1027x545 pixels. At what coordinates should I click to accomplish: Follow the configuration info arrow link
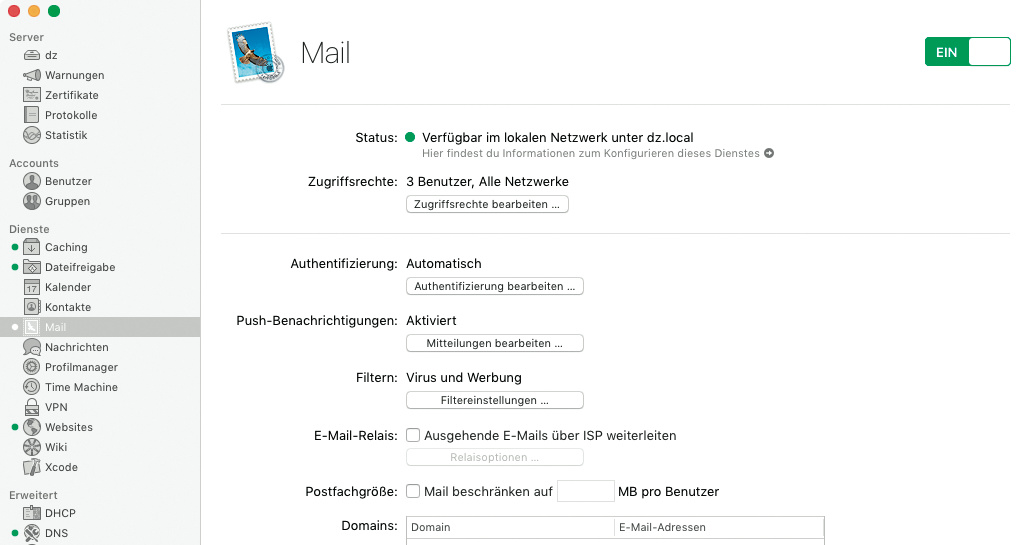[x=769, y=154]
